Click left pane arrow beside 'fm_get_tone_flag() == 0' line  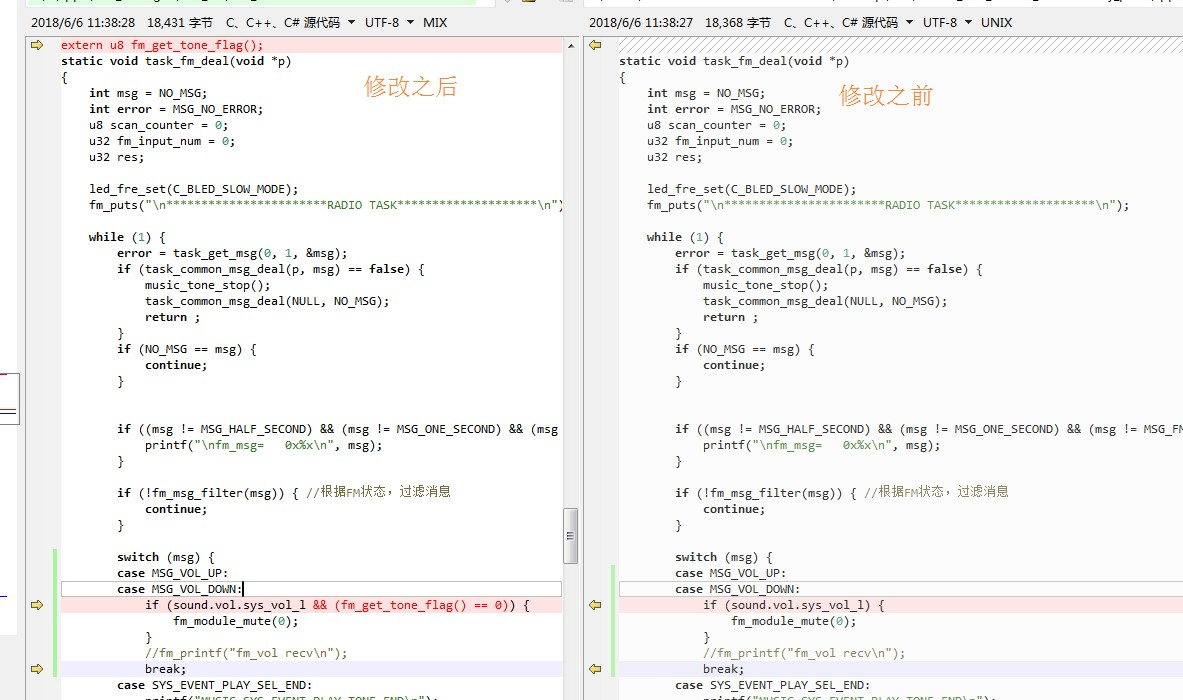[37, 605]
